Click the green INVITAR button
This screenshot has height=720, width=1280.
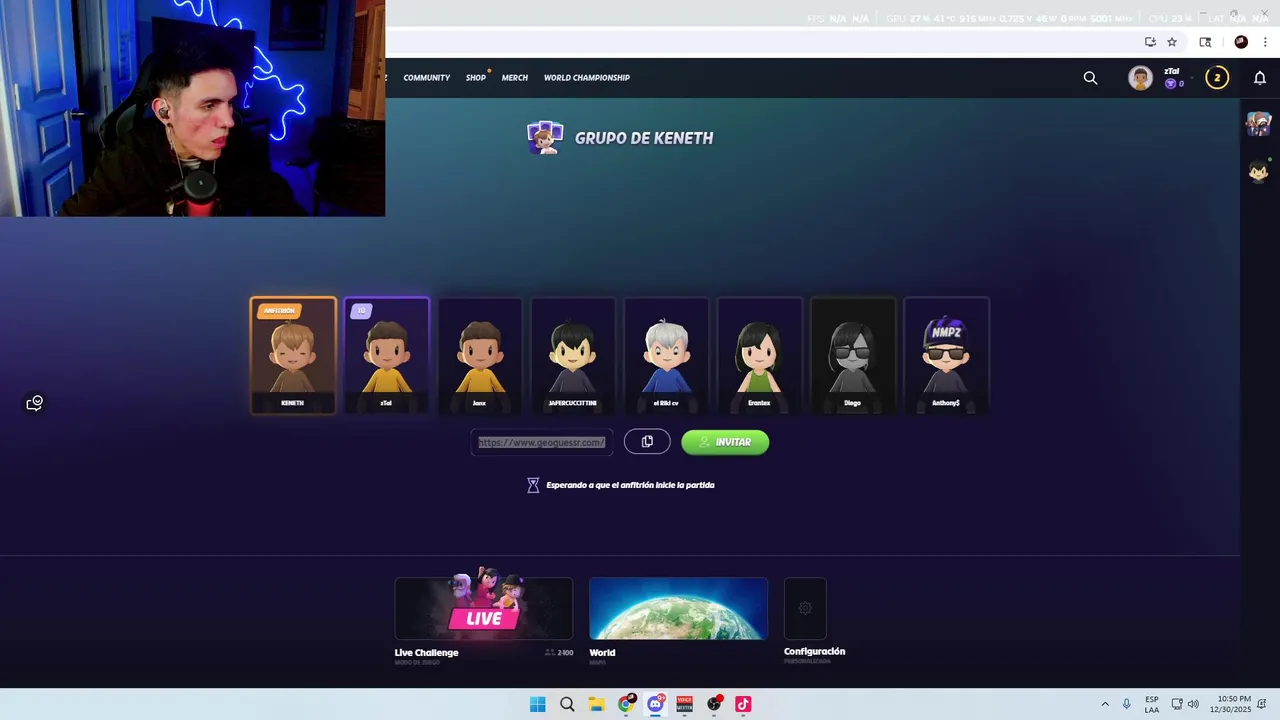725,442
